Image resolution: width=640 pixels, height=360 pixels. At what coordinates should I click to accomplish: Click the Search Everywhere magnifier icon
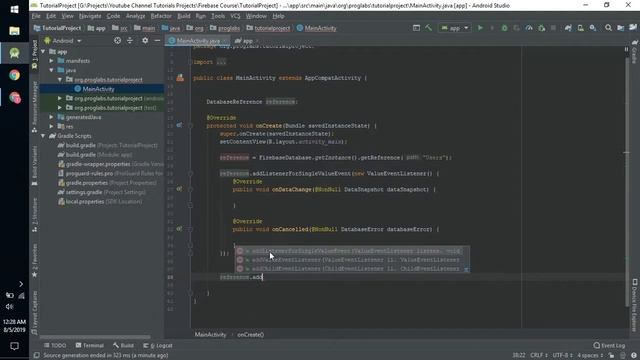(x=608, y=28)
